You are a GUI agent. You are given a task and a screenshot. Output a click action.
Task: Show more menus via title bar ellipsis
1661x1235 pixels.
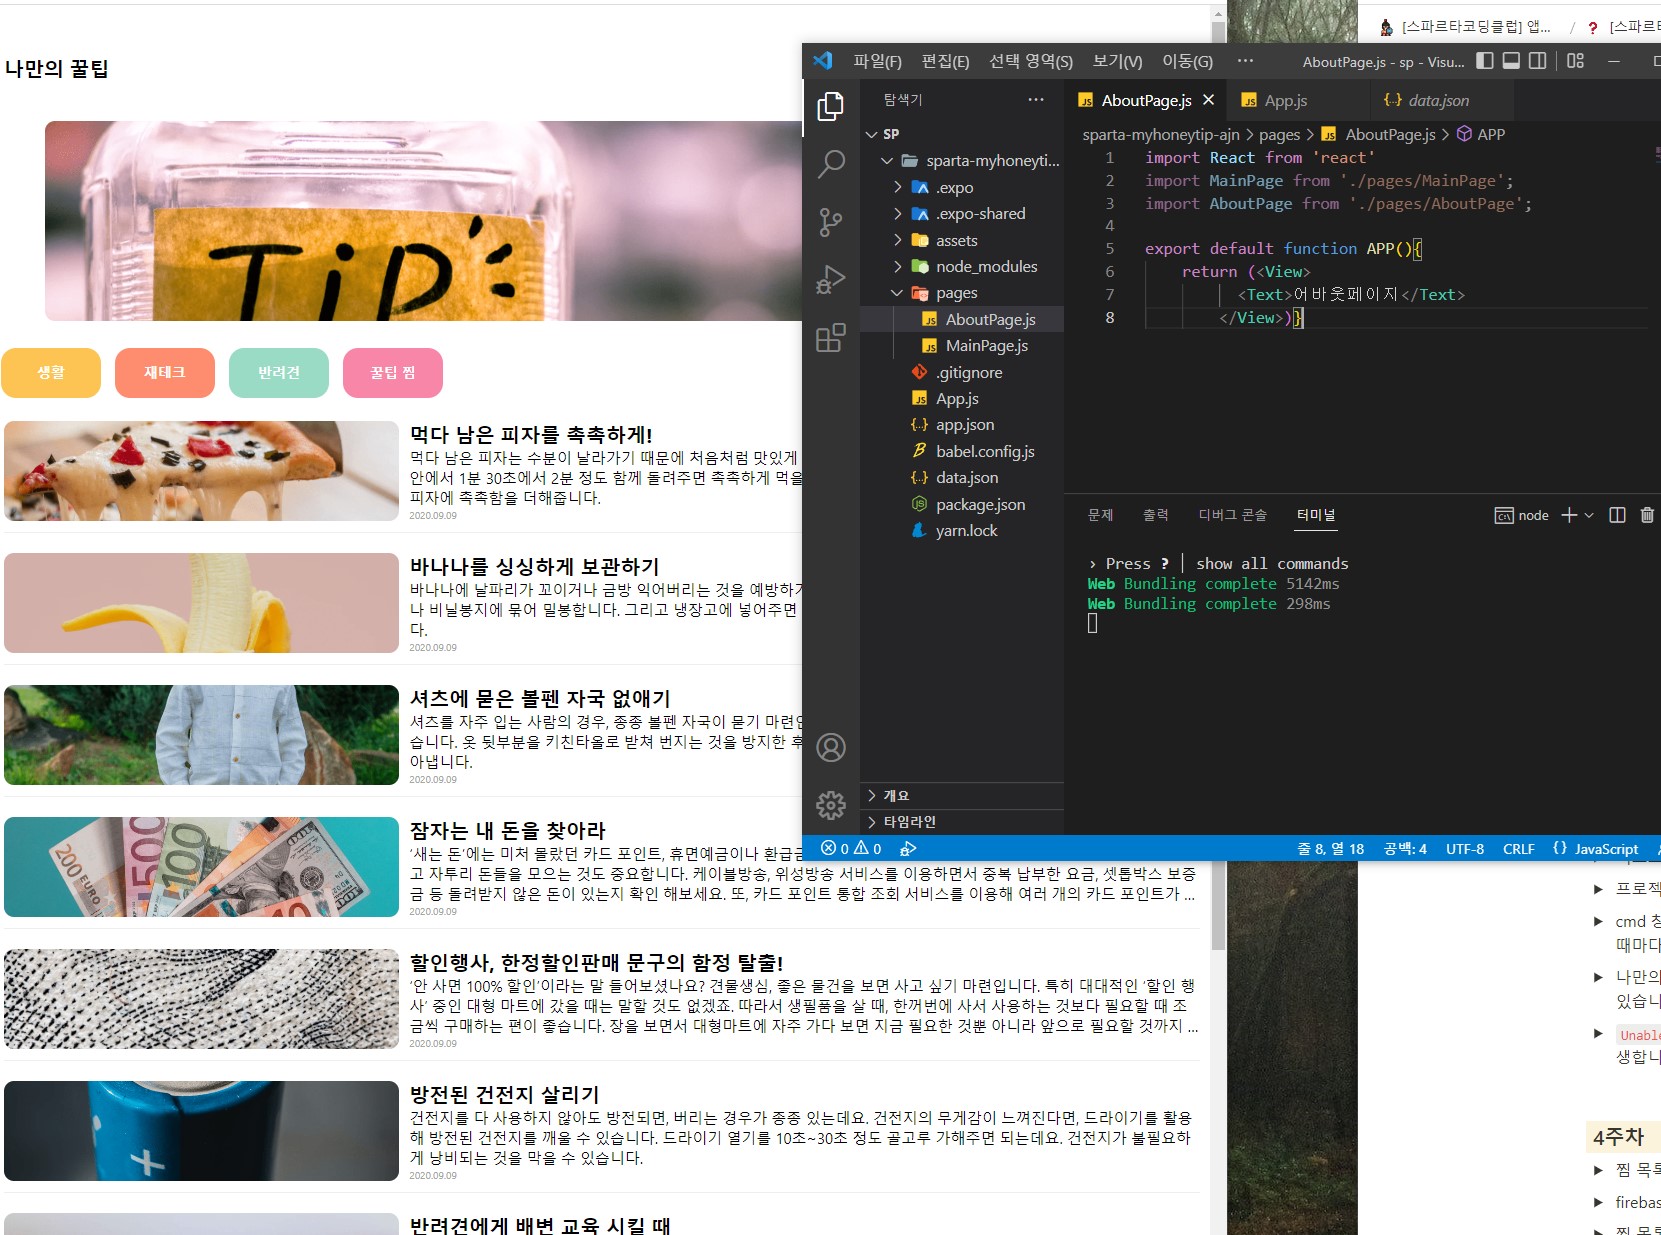(x=1245, y=61)
